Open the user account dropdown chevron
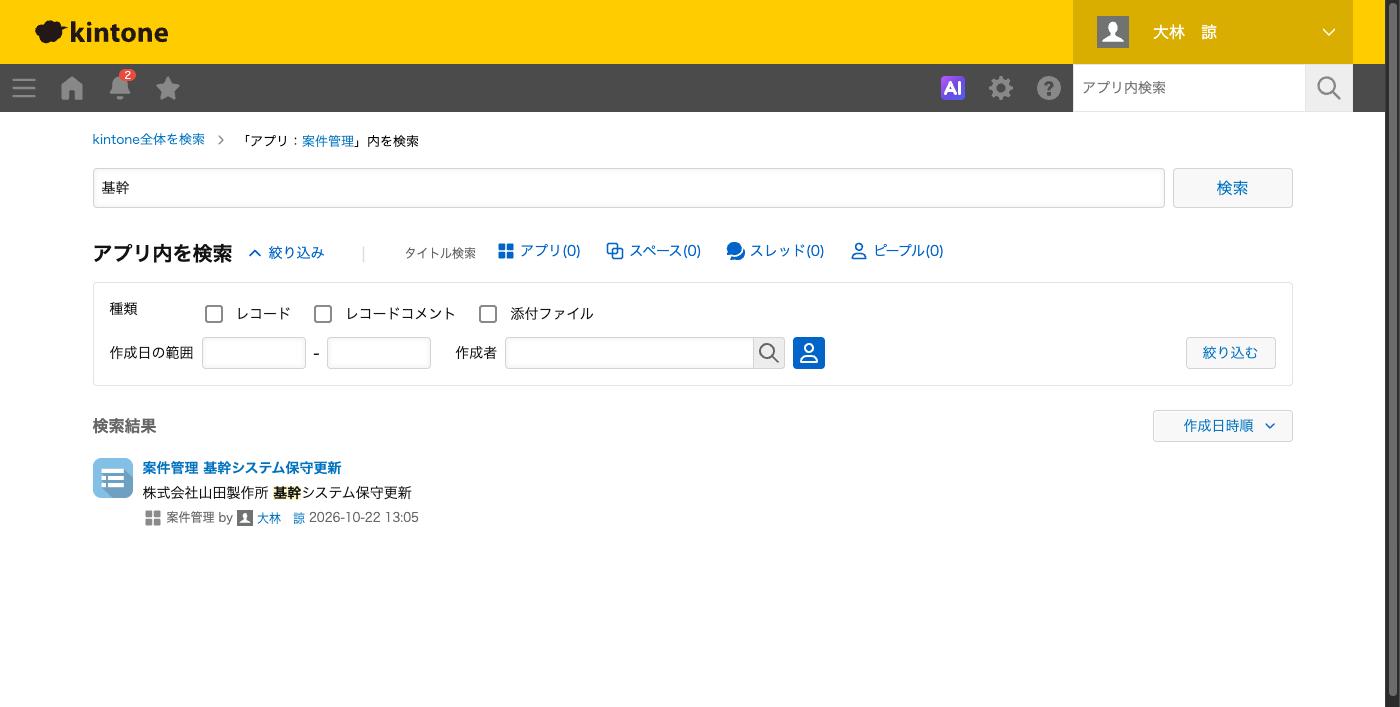The width and height of the screenshot is (1400, 707). click(1329, 32)
